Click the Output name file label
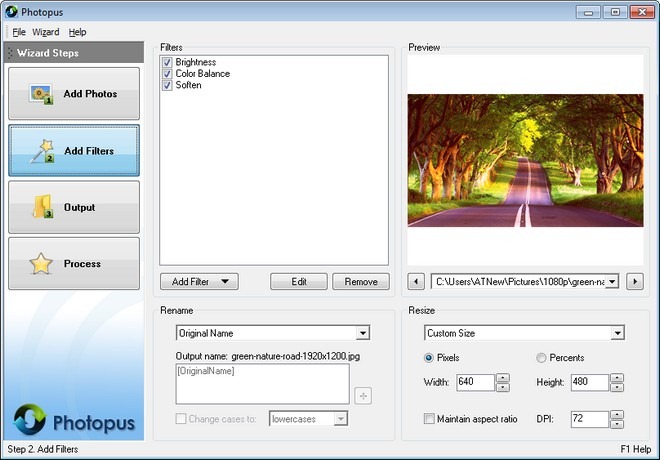660x460 pixels. click(268, 356)
